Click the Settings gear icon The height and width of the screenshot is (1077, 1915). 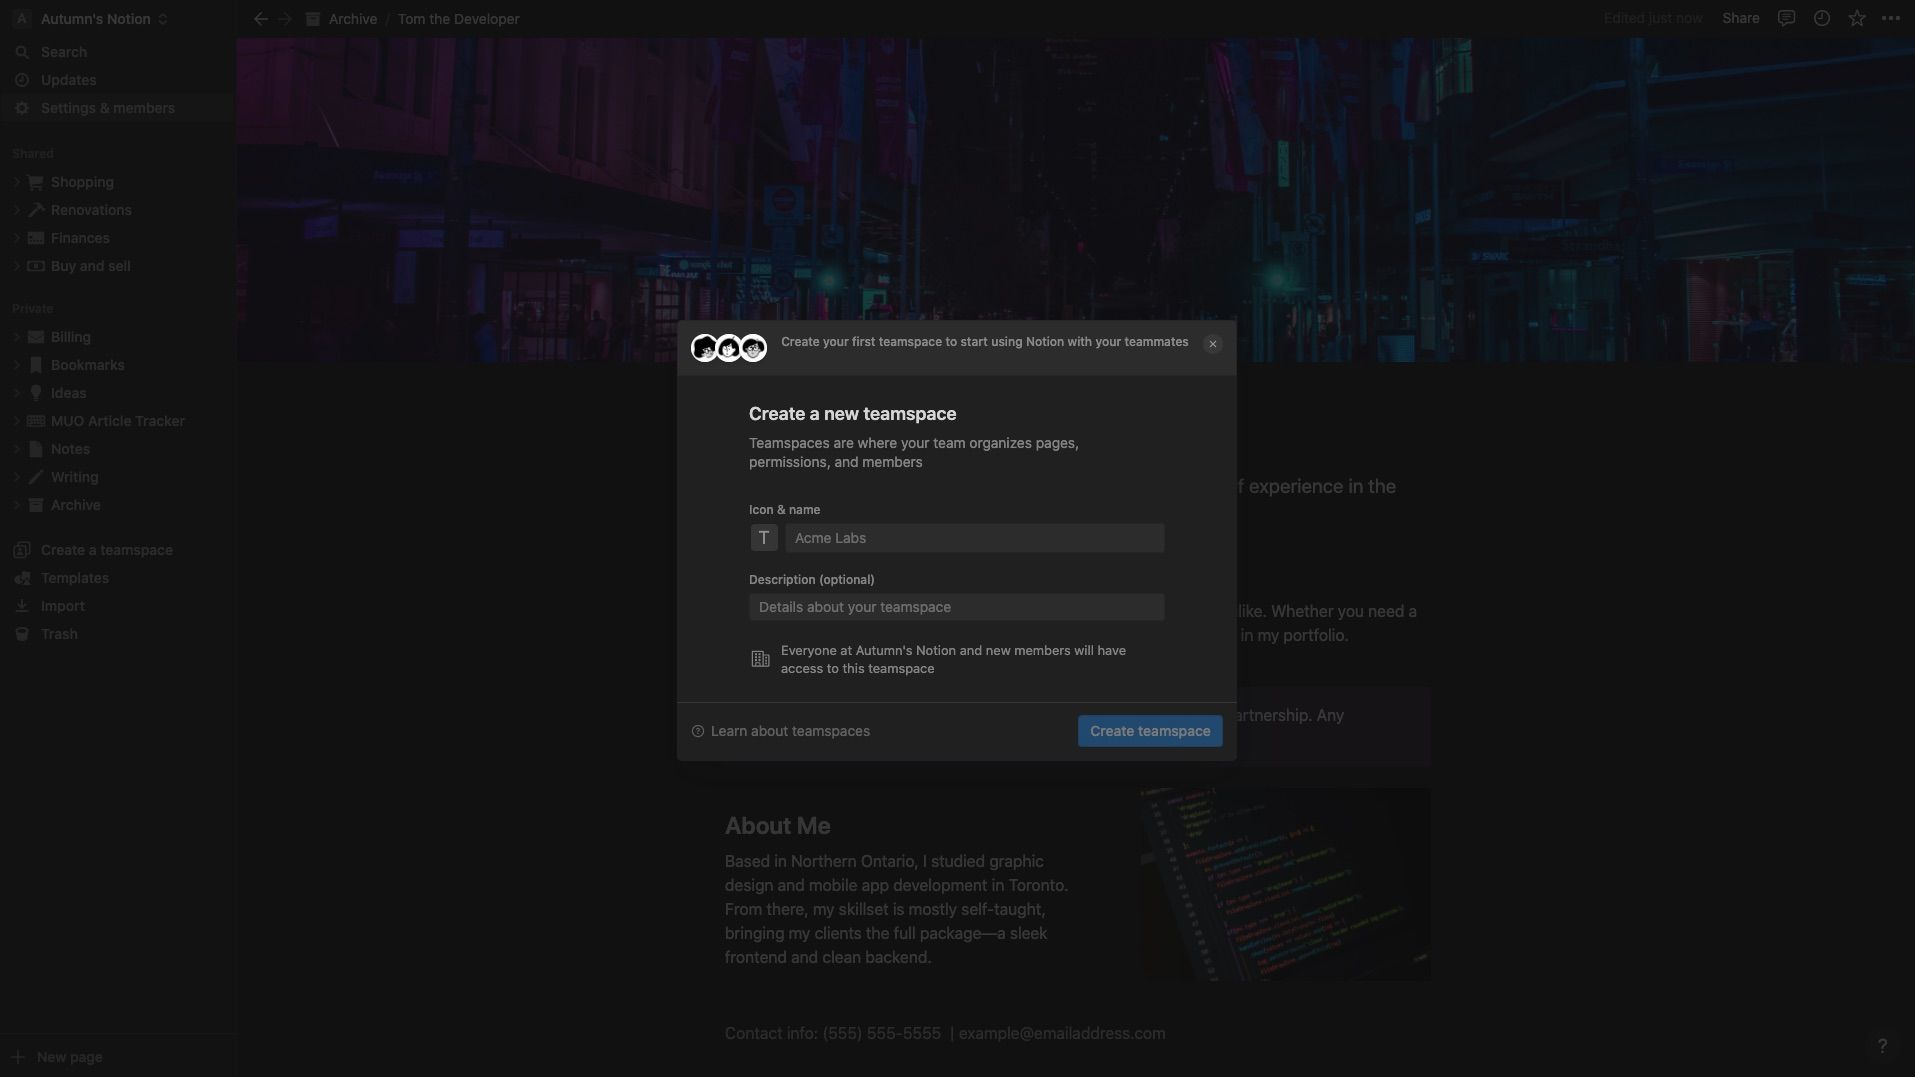pos(22,108)
